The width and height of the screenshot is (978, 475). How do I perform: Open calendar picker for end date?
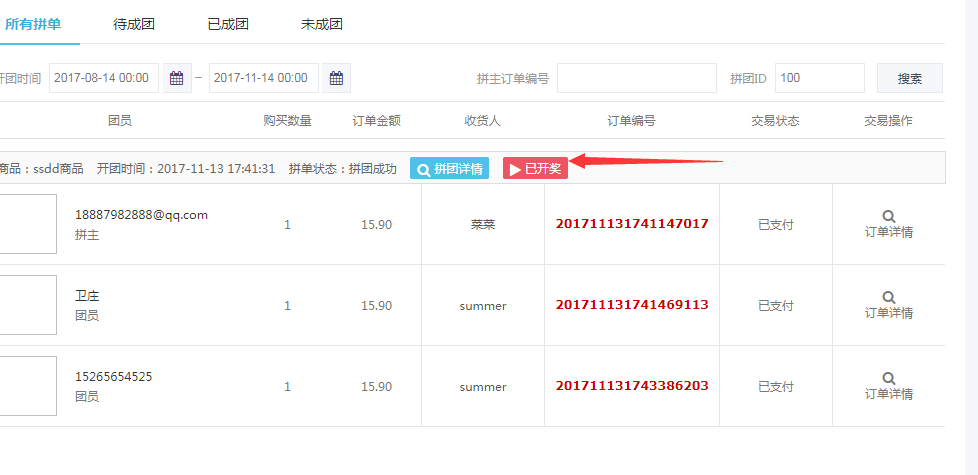pos(336,78)
